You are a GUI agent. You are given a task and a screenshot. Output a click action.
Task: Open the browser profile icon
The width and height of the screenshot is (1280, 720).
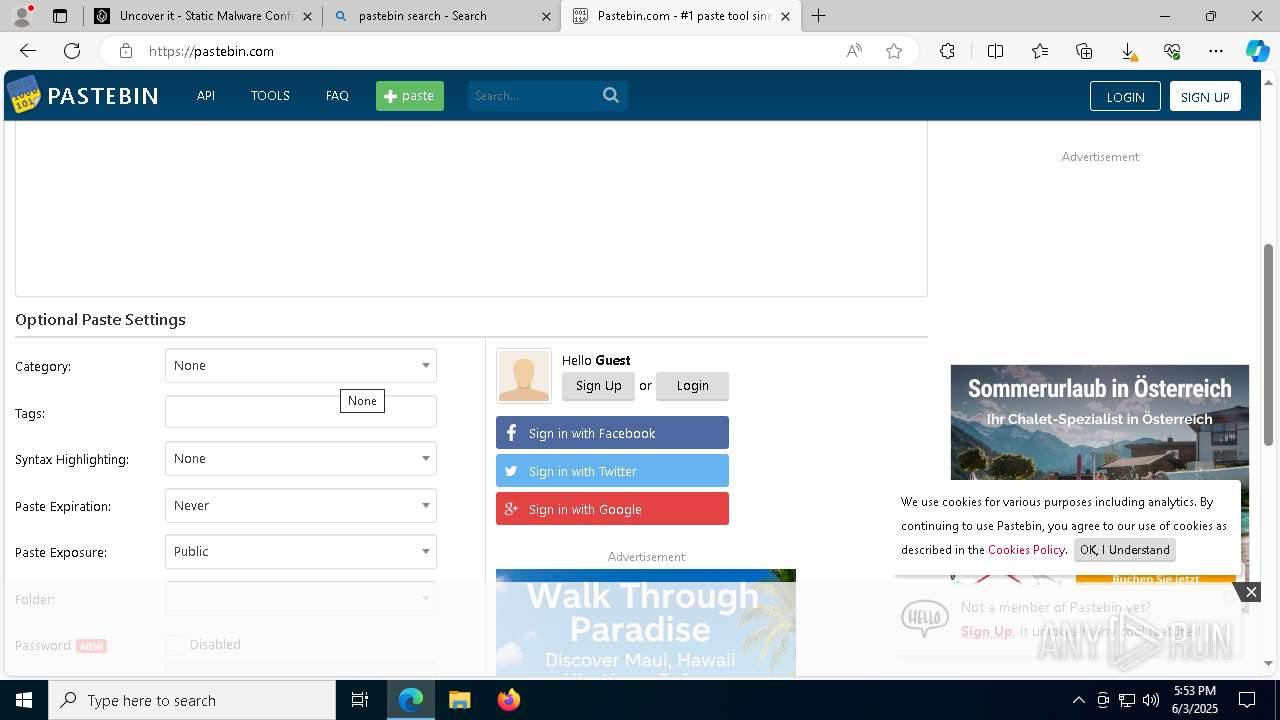tap(22, 16)
